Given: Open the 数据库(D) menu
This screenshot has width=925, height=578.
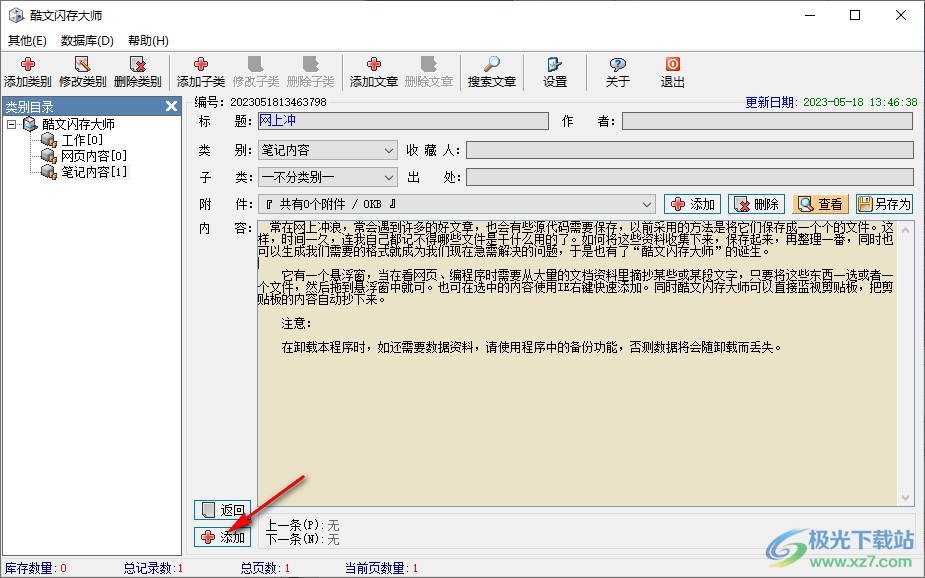Looking at the screenshot, I should [x=87, y=41].
